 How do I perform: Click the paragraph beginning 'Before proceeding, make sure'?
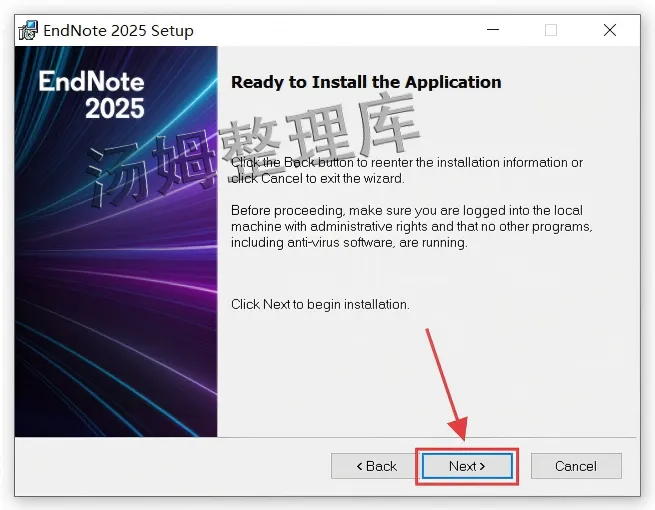click(411, 226)
